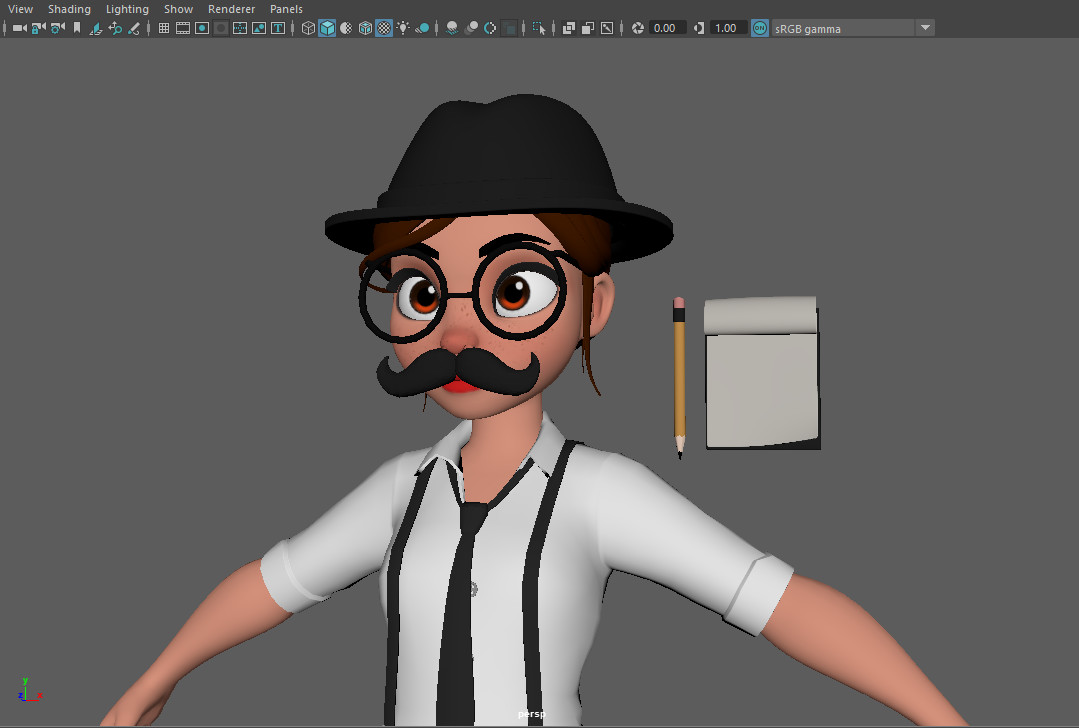1079x728 pixels.
Task: Toggle Smooth Shade All cube icon
Action: coord(327,28)
